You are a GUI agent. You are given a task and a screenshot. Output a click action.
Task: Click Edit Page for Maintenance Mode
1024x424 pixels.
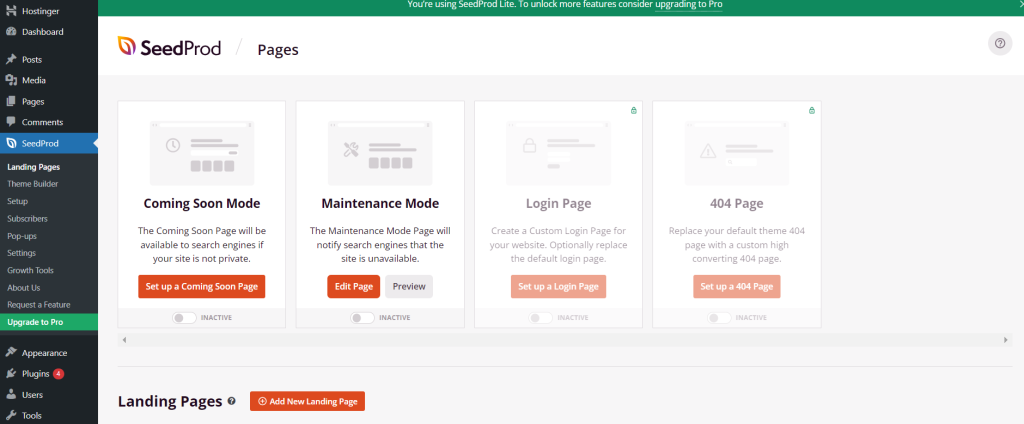click(x=353, y=286)
